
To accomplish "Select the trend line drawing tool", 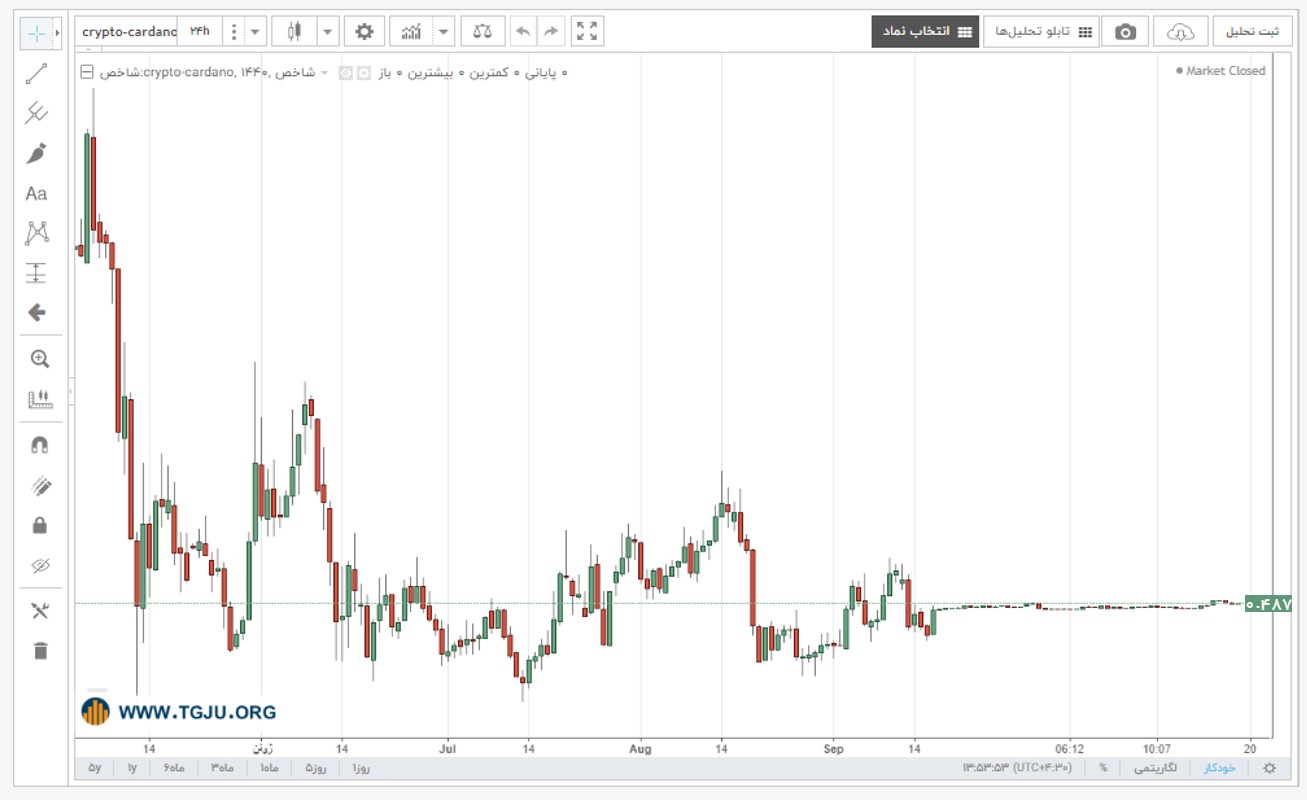I will pos(37,73).
